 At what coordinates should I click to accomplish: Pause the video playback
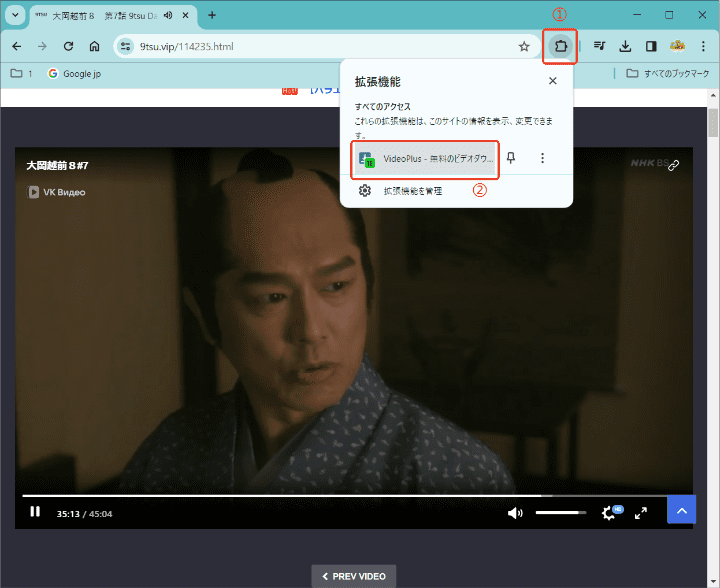tap(35, 512)
